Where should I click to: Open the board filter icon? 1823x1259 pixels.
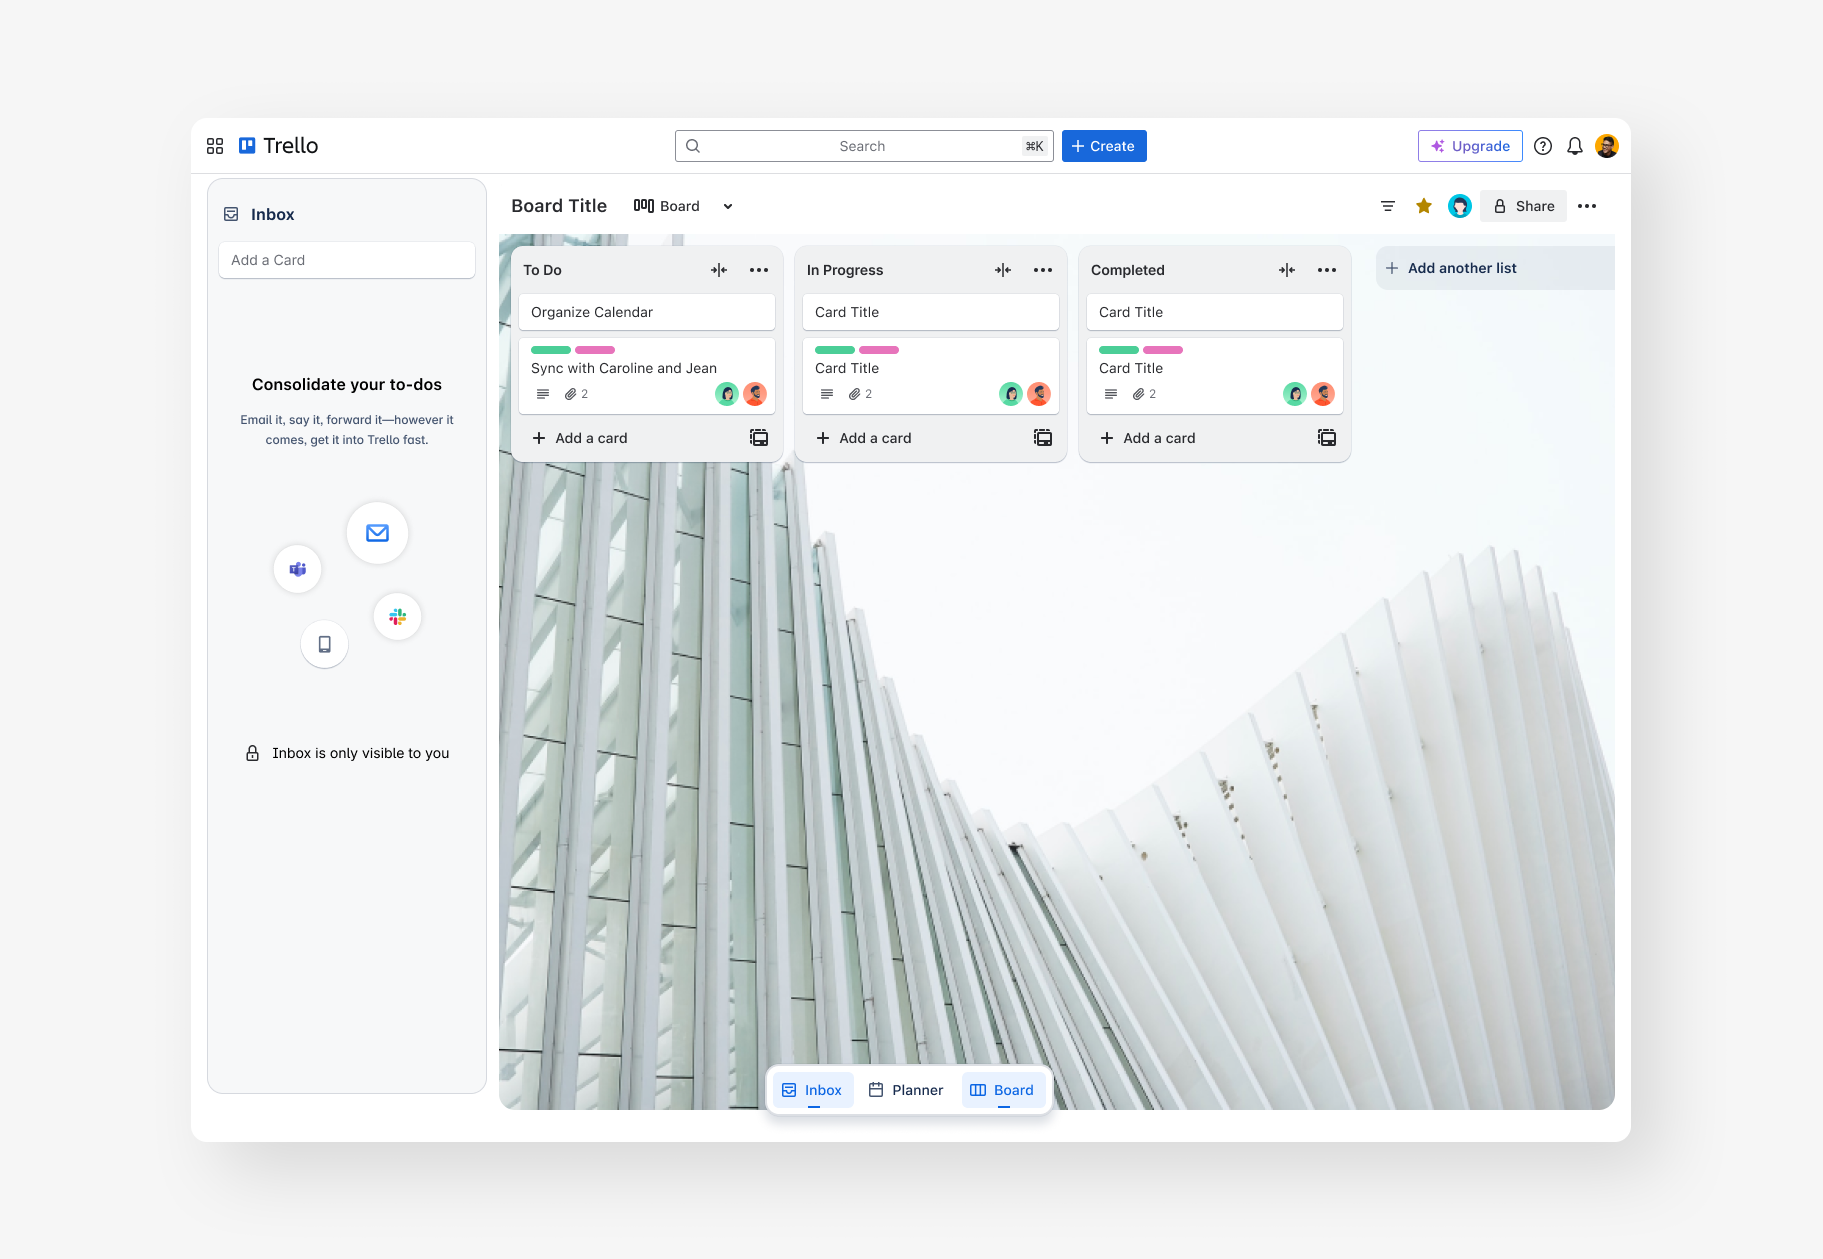[1388, 206]
